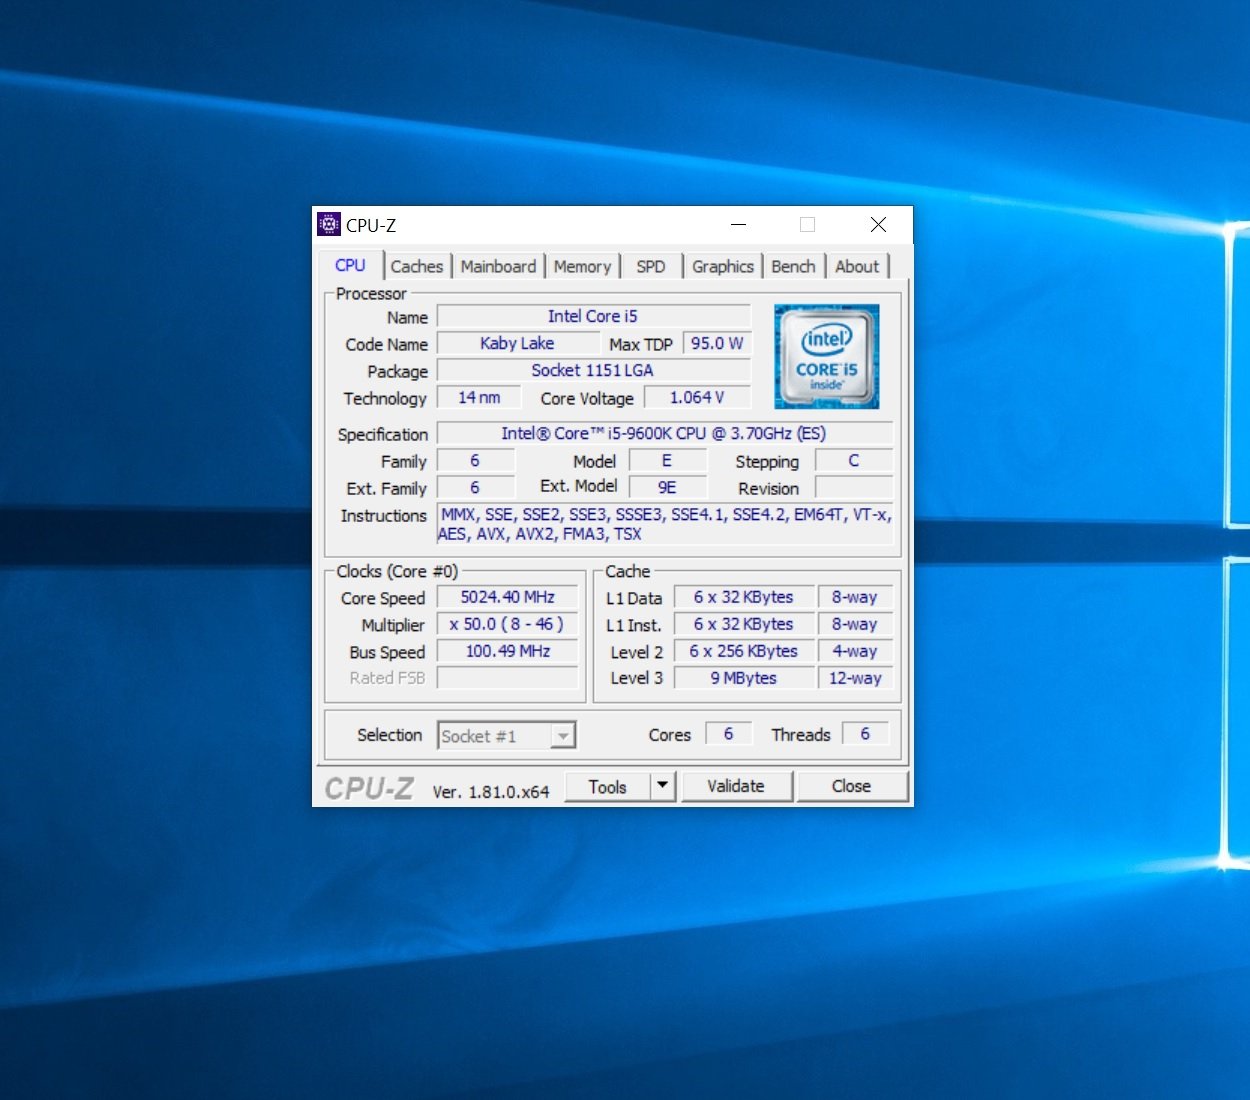Click the Level 2 4-way associativity value
The image size is (1250, 1100).
pos(855,651)
